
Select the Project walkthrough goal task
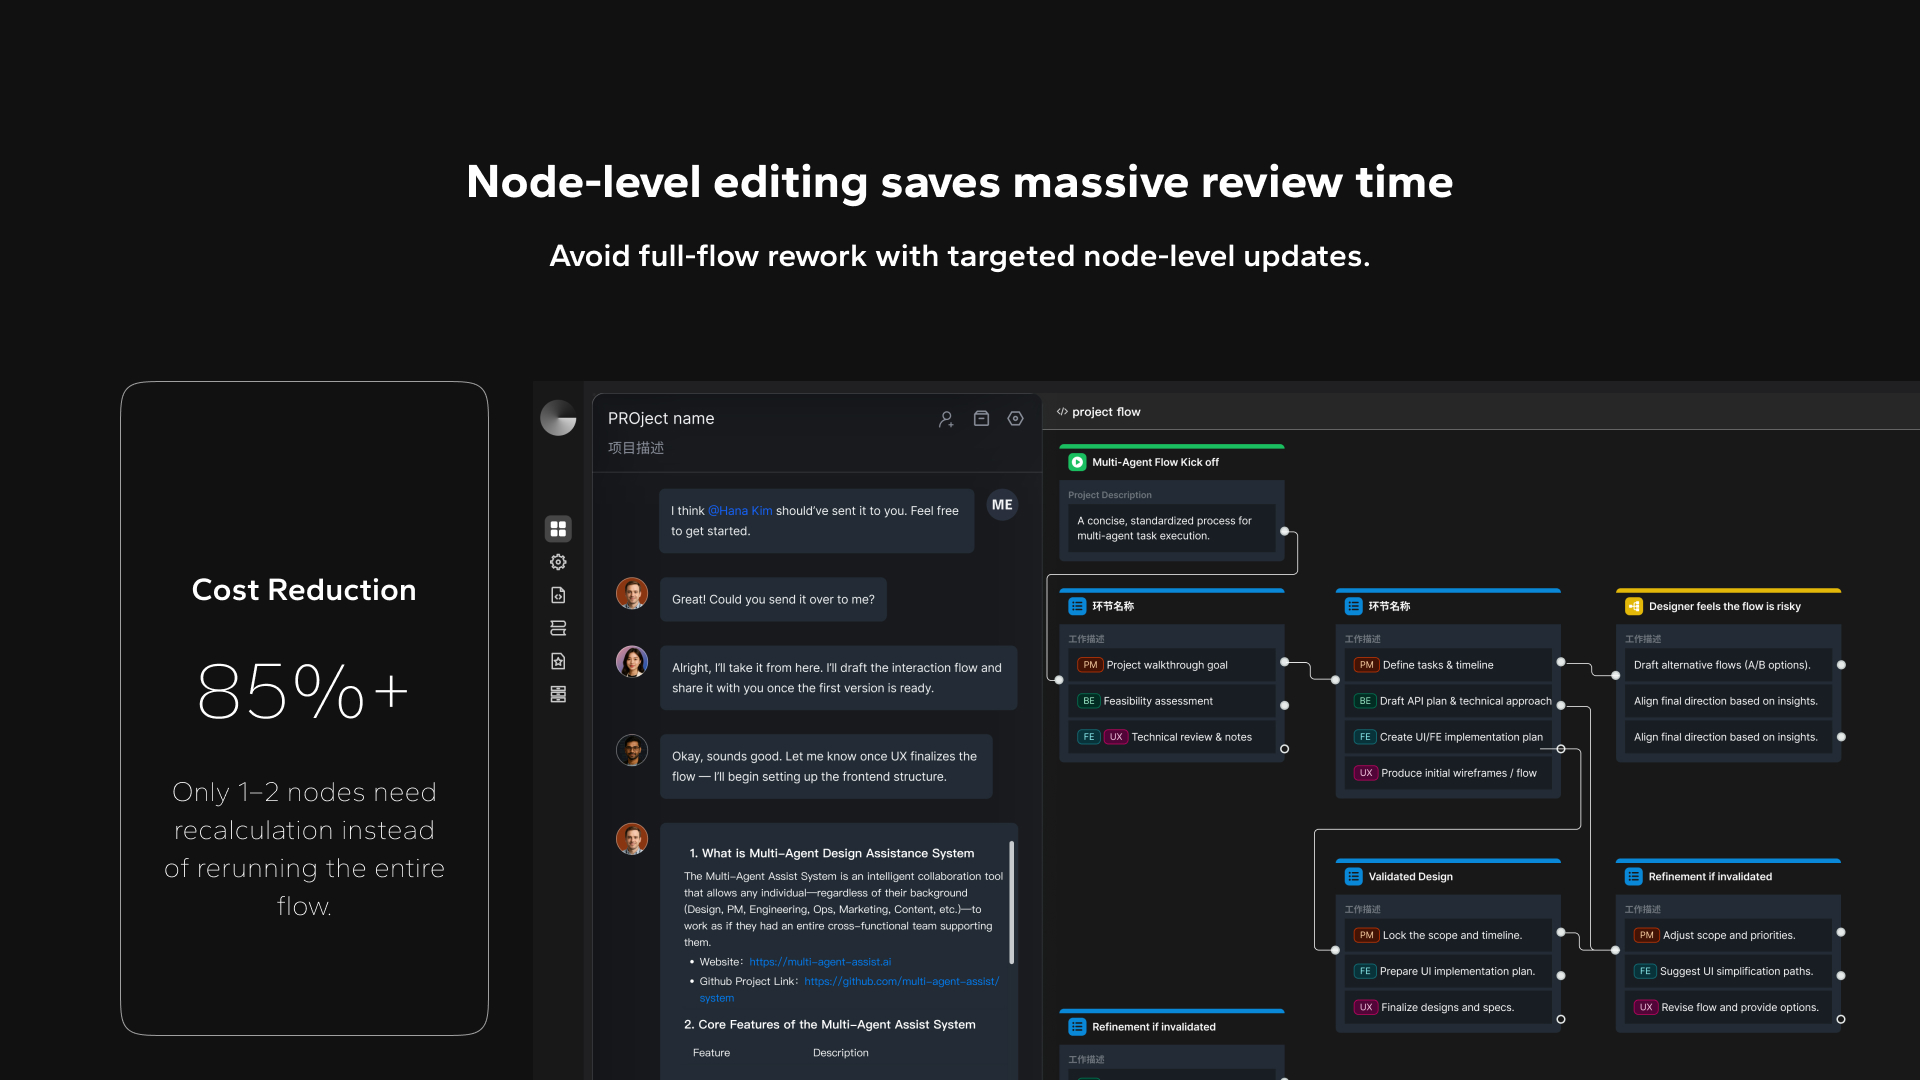tap(1166, 665)
